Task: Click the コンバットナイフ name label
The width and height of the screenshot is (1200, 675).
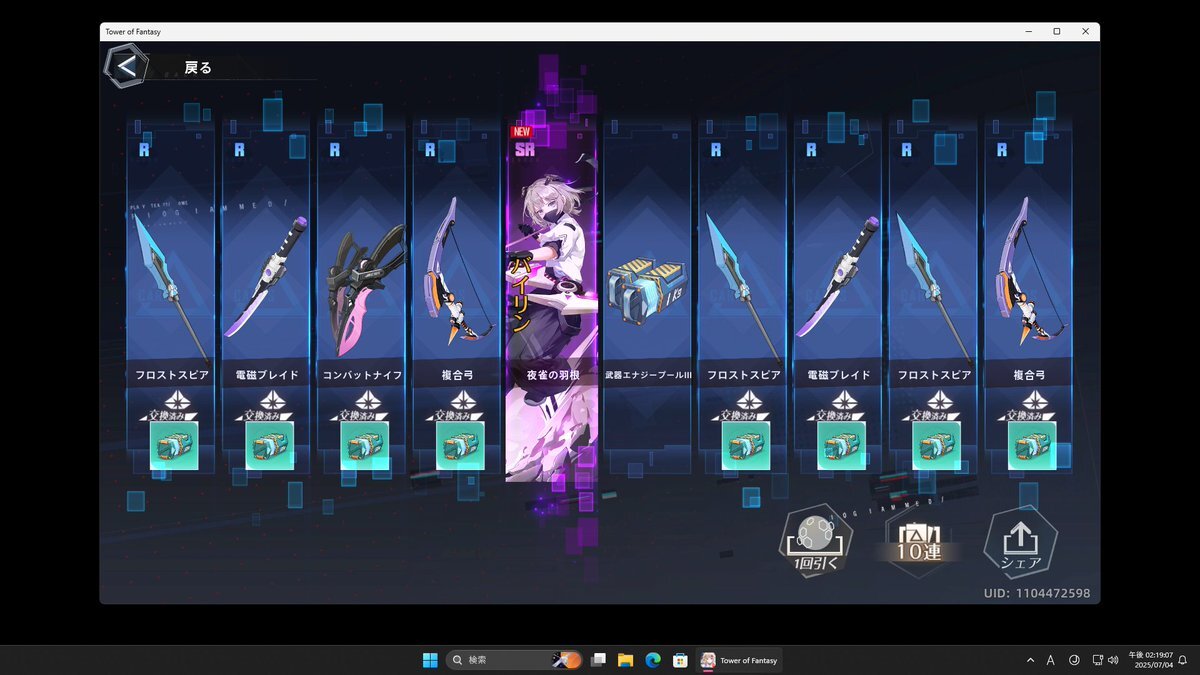Action: click(362, 375)
